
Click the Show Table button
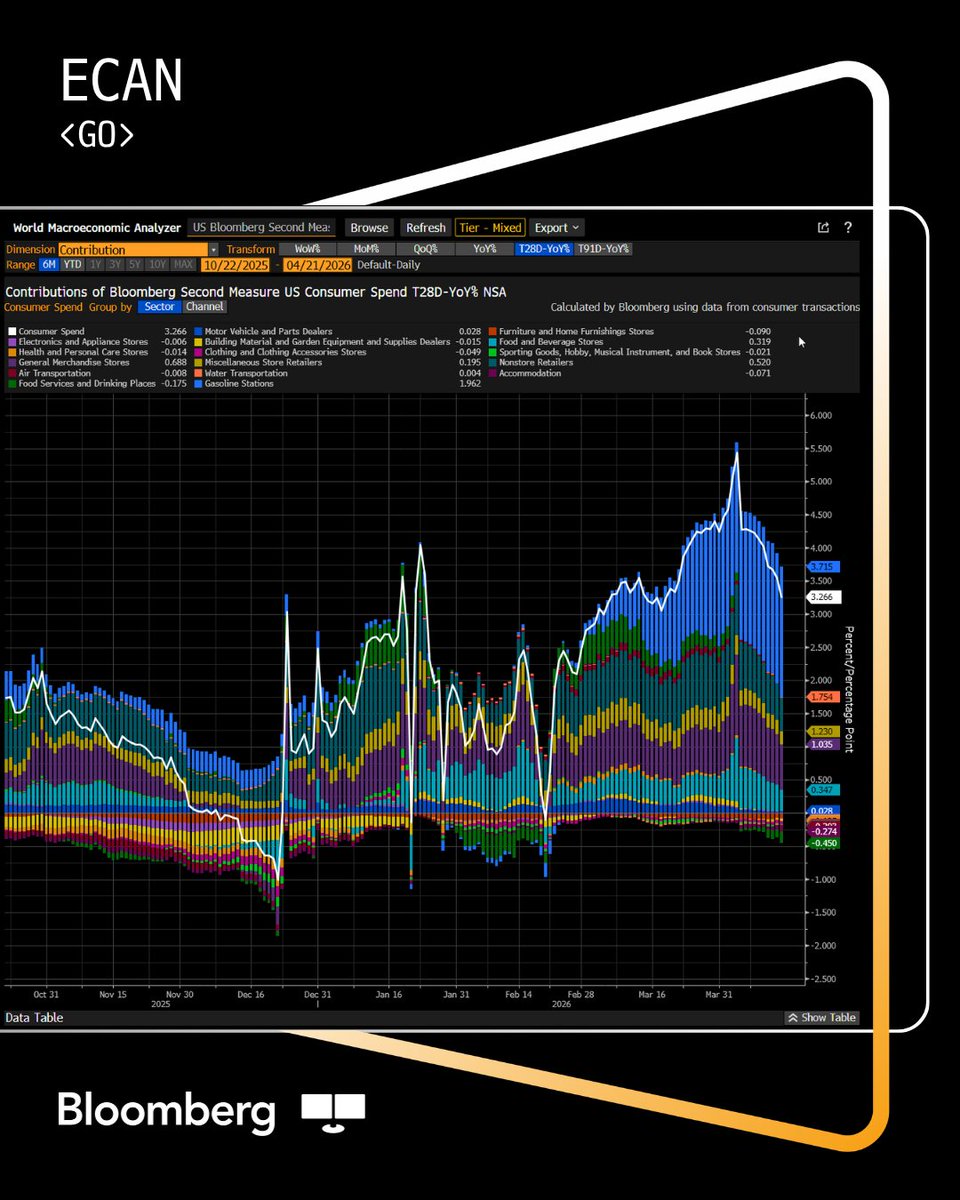[822, 1017]
